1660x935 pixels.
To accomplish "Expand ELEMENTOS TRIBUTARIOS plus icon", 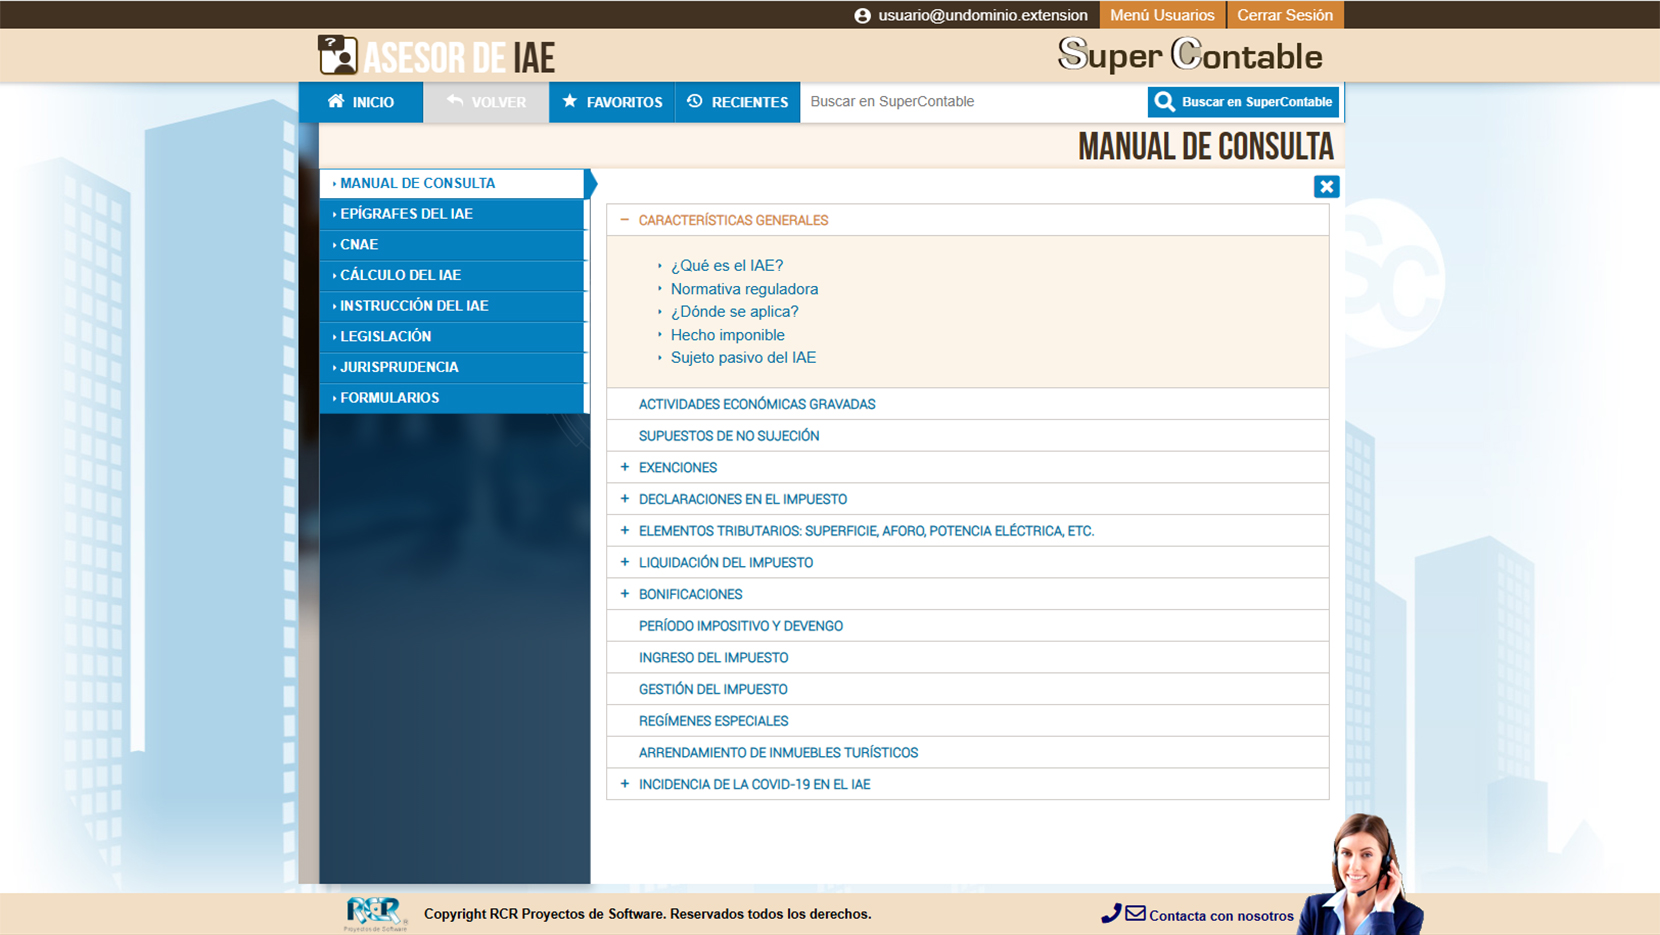I will pyautogui.click(x=625, y=531).
